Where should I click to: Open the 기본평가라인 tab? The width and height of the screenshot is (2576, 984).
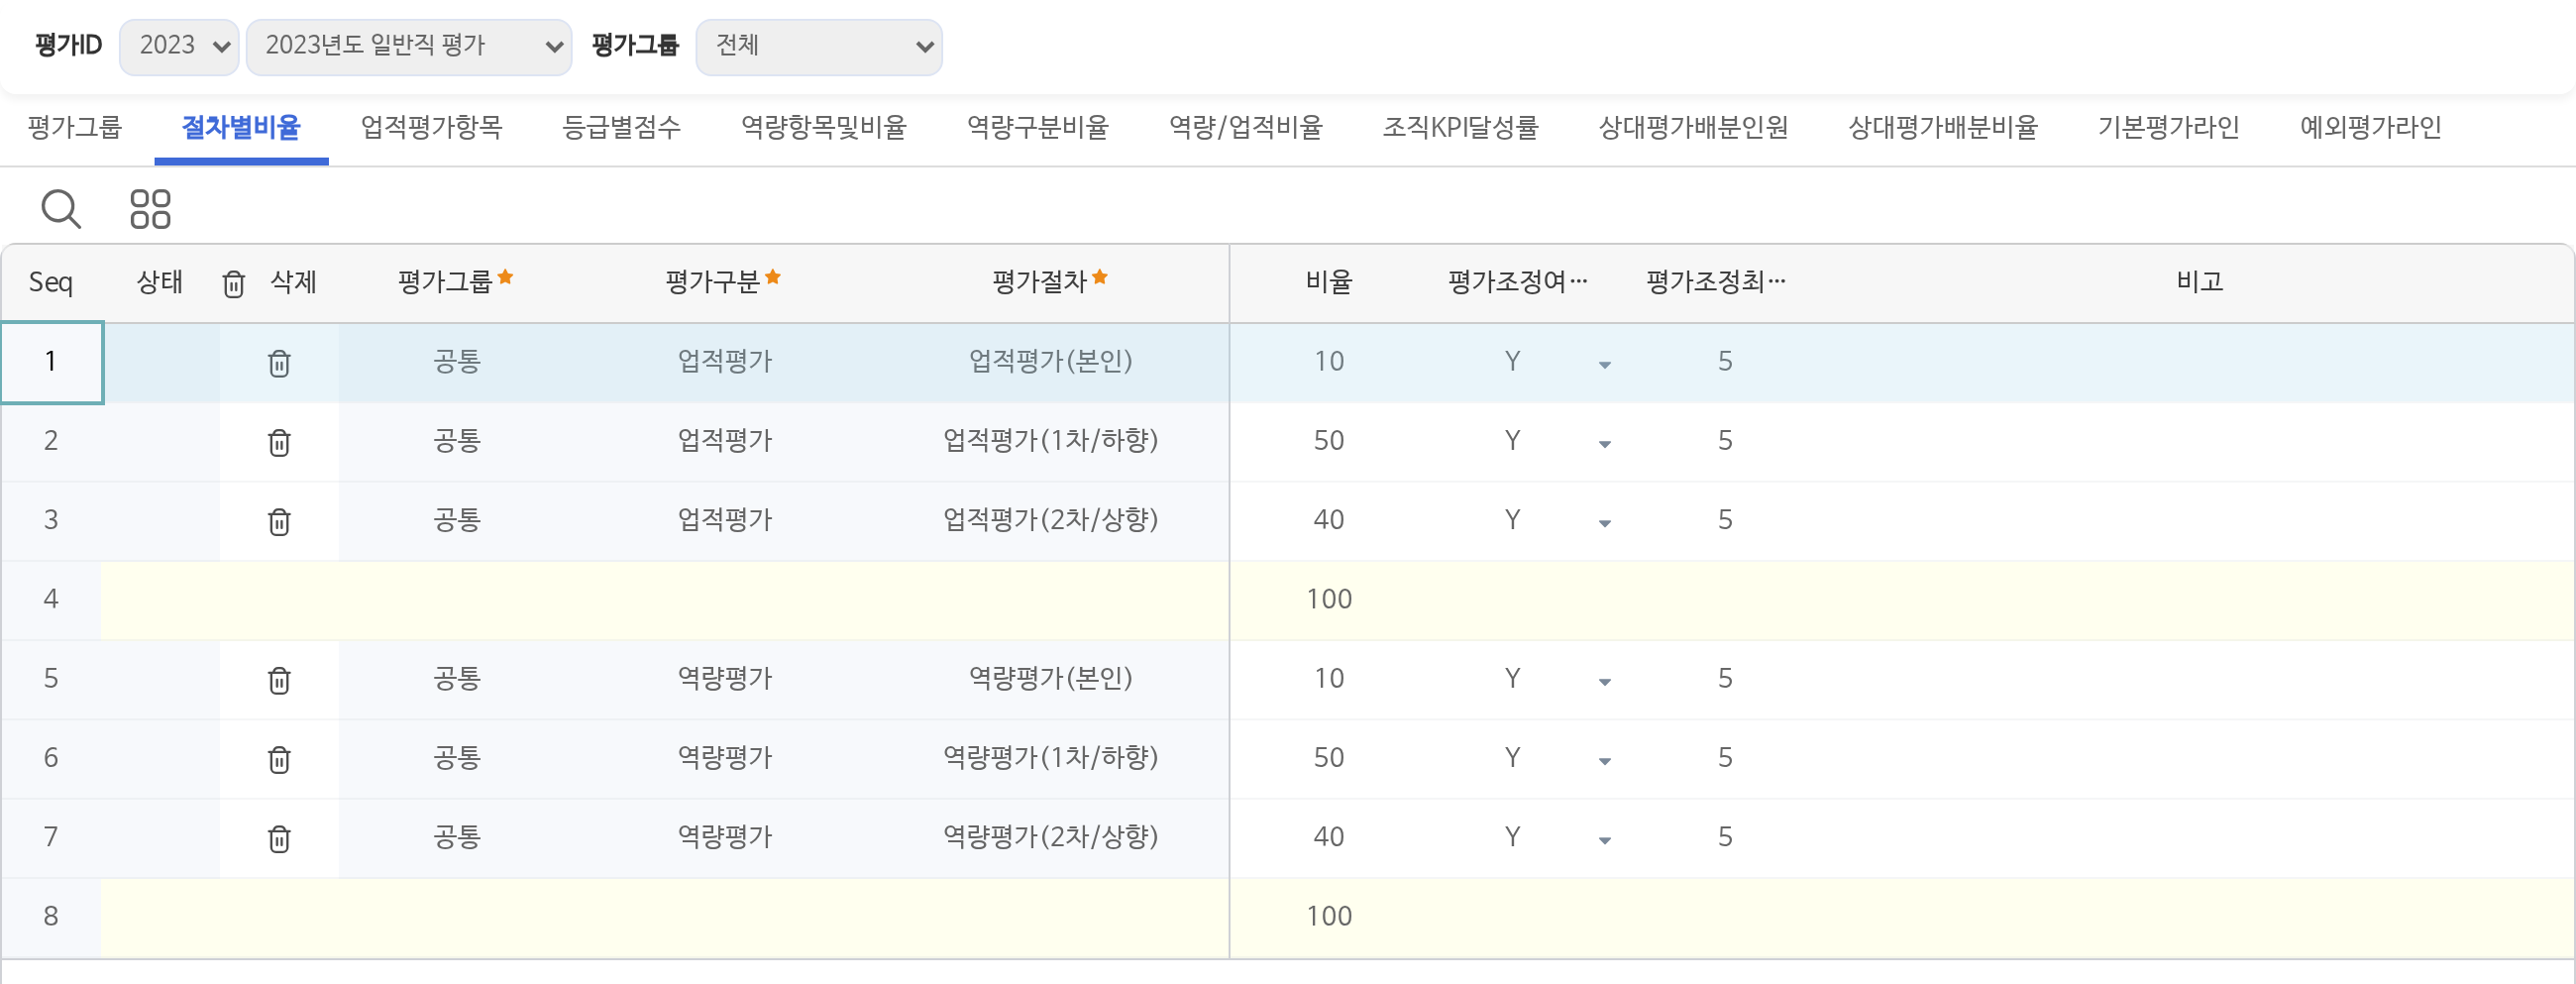coord(2168,127)
